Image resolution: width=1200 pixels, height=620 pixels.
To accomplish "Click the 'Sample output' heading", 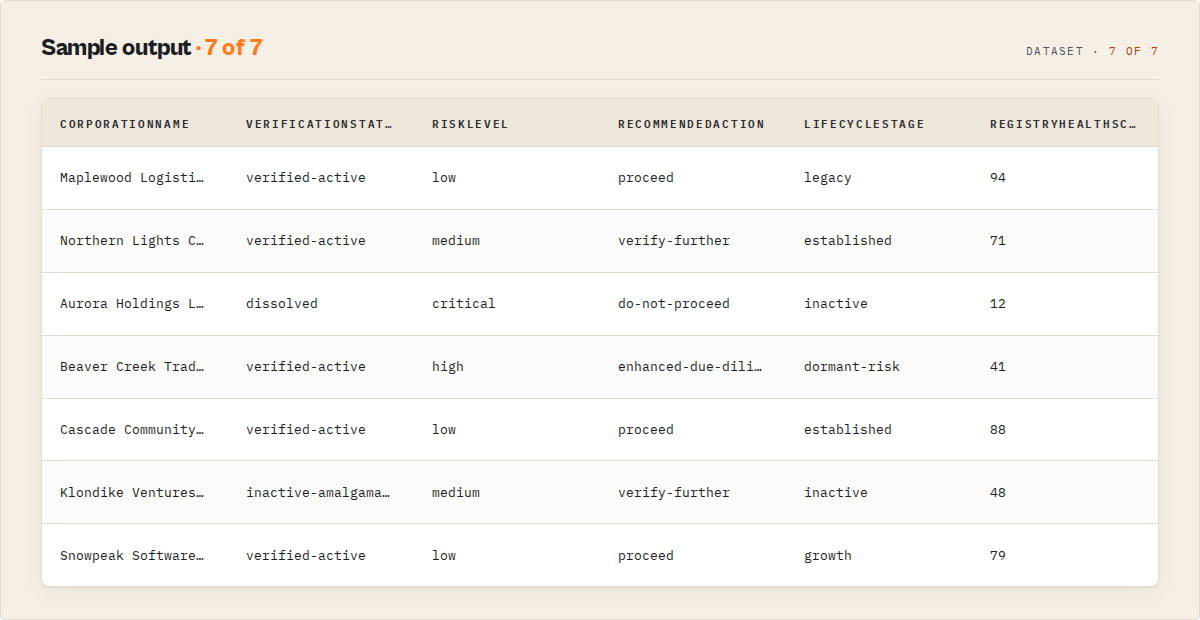I will coord(116,47).
